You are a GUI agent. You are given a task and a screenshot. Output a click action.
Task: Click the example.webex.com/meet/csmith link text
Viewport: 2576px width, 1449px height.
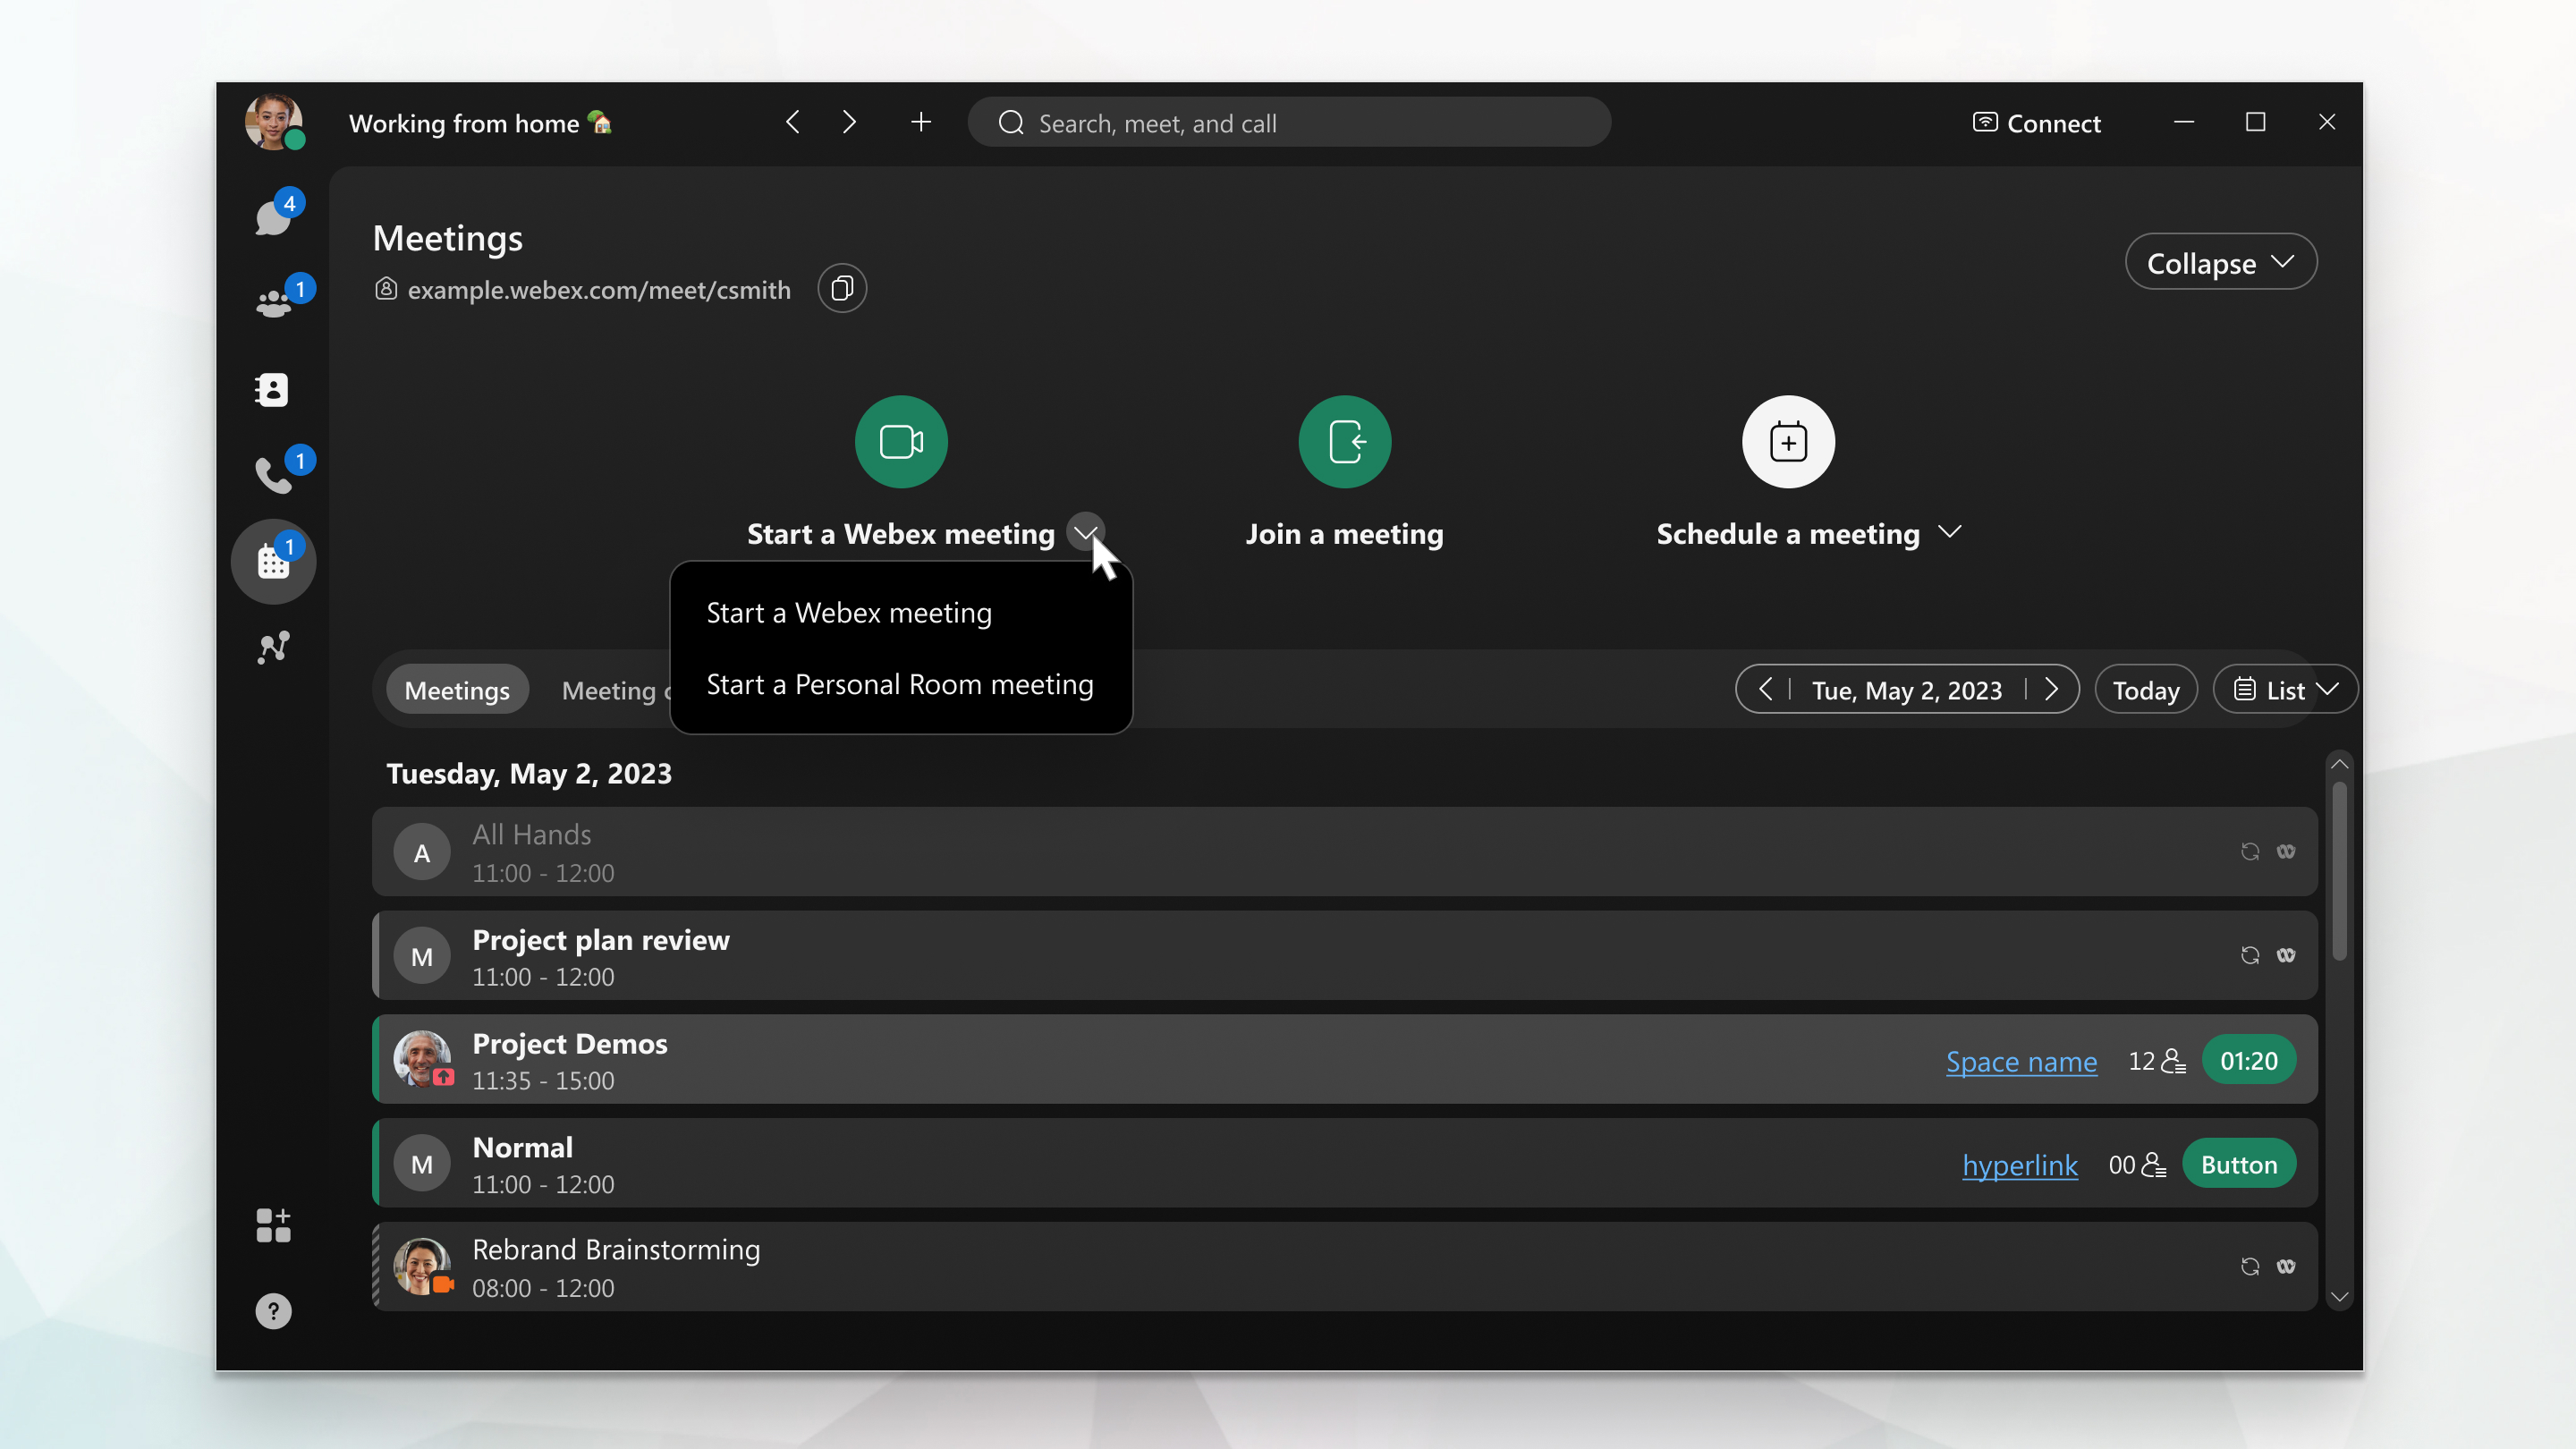[x=599, y=290]
